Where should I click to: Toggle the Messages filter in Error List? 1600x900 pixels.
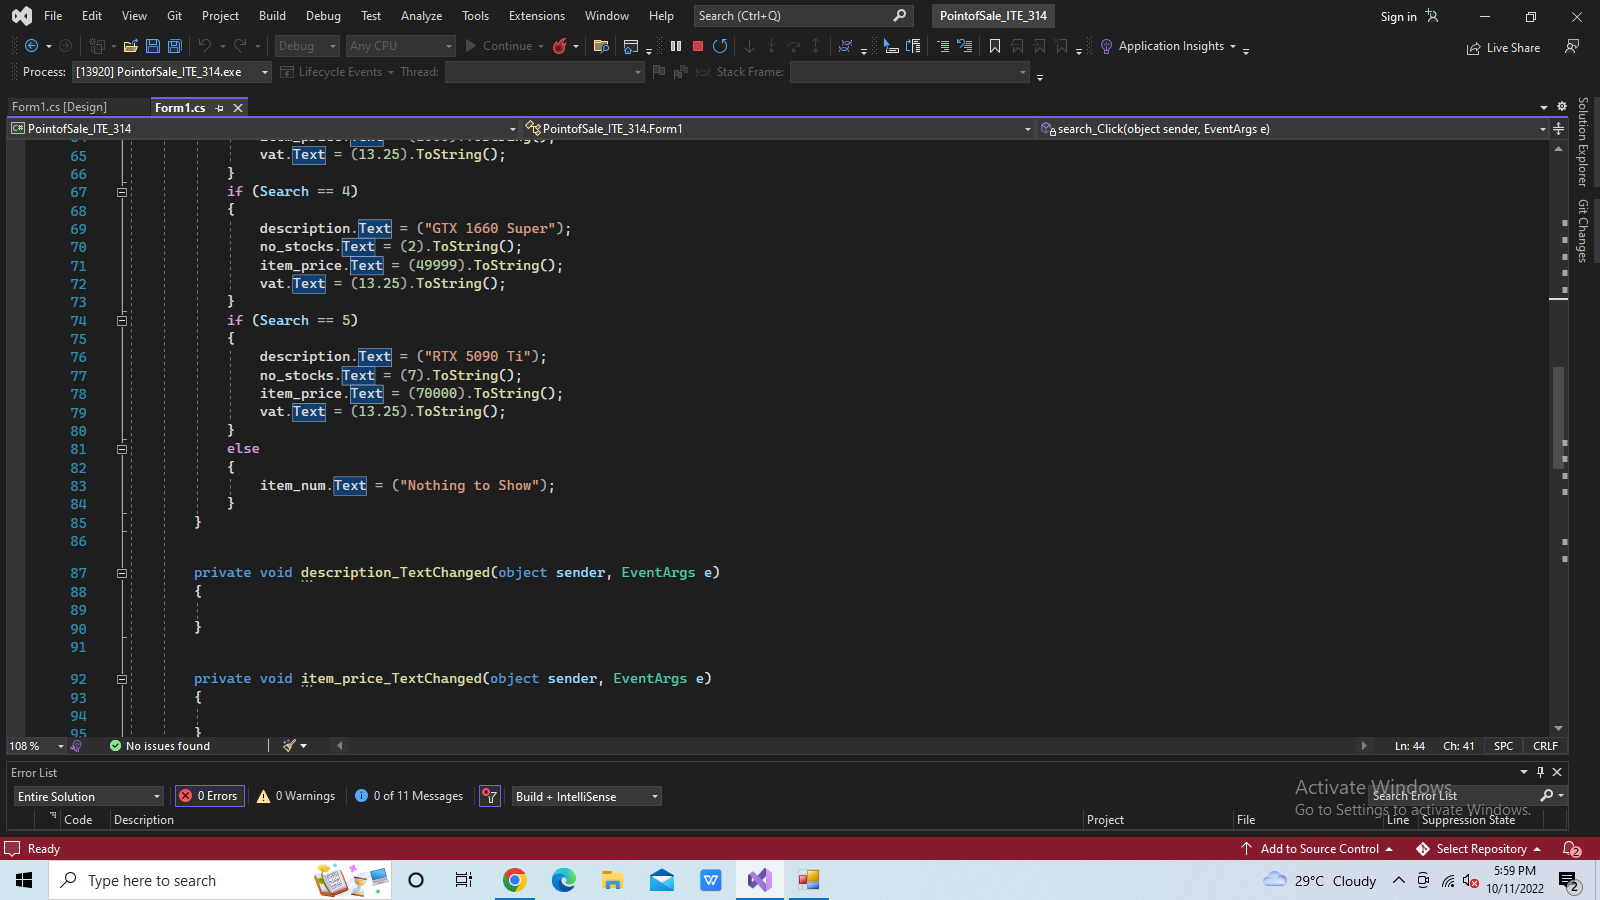pos(408,796)
